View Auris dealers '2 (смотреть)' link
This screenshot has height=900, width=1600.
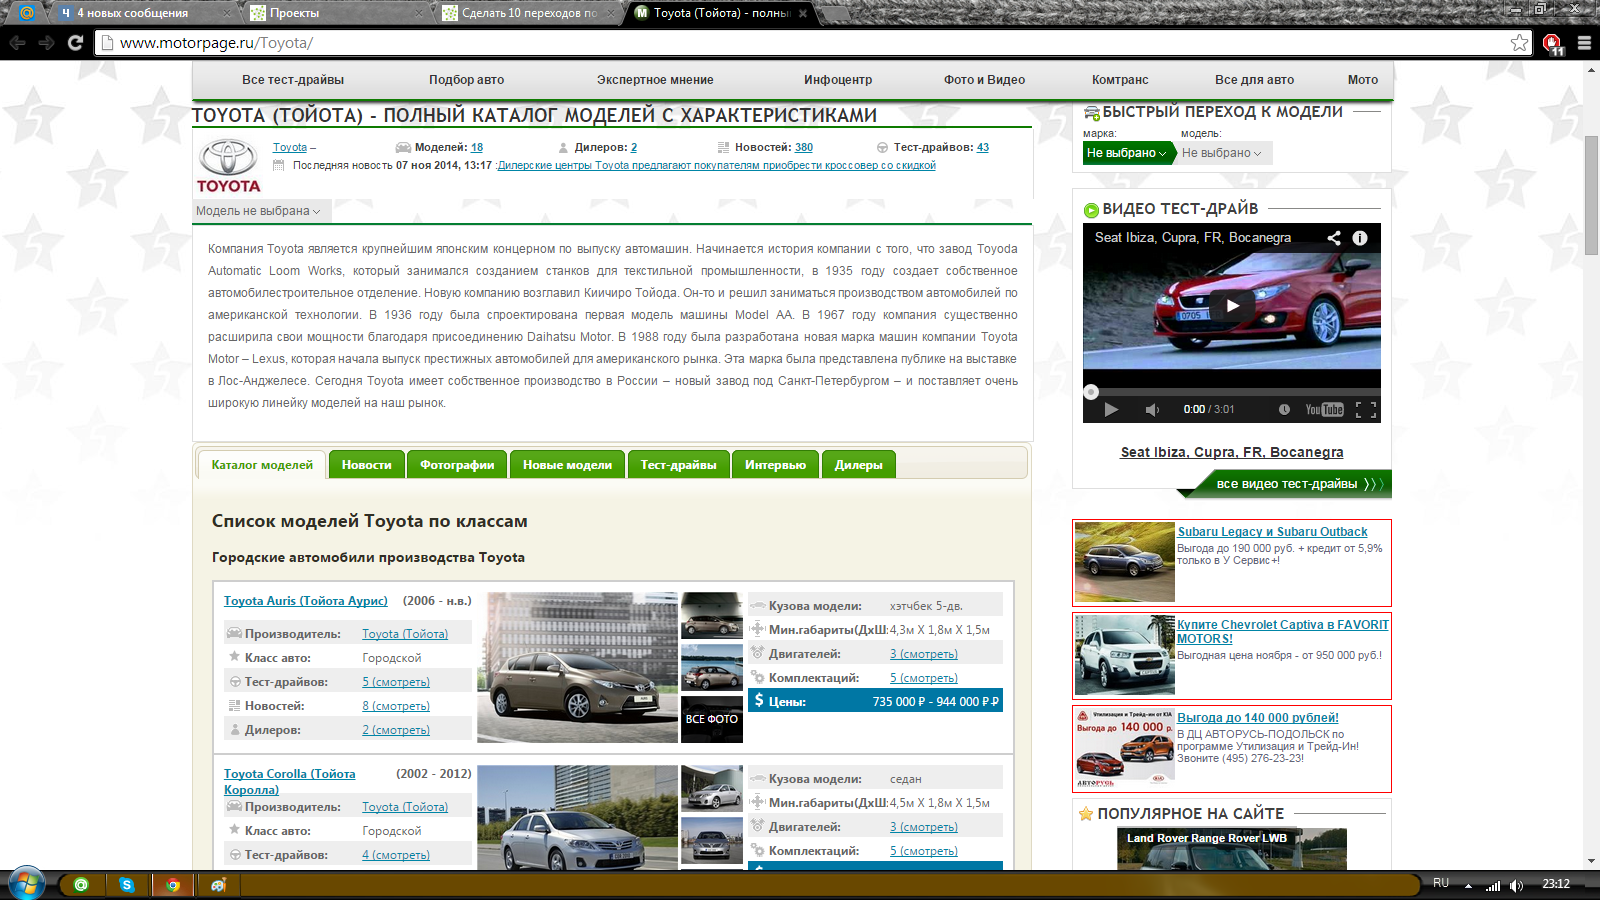click(x=396, y=730)
